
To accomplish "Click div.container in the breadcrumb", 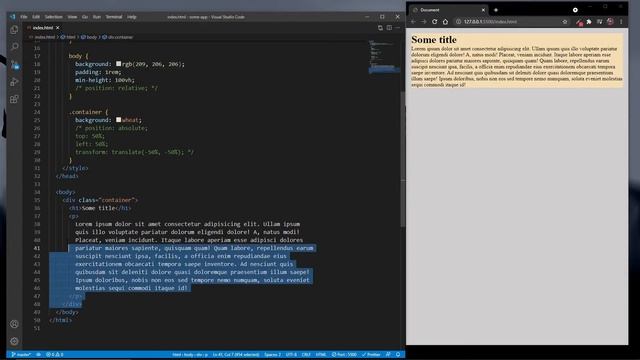I will click(118, 37).
